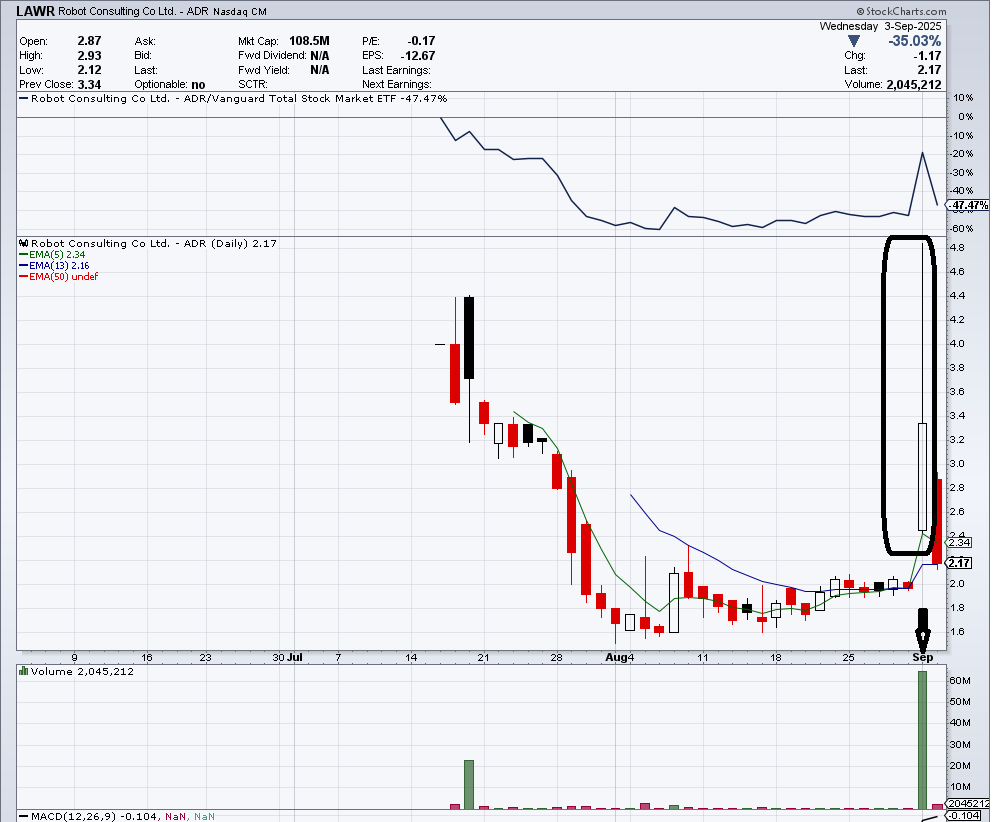Click the 2.17 last price label on axis
The width and height of the screenshot is (1000, 822).
(x=960, y=563)
